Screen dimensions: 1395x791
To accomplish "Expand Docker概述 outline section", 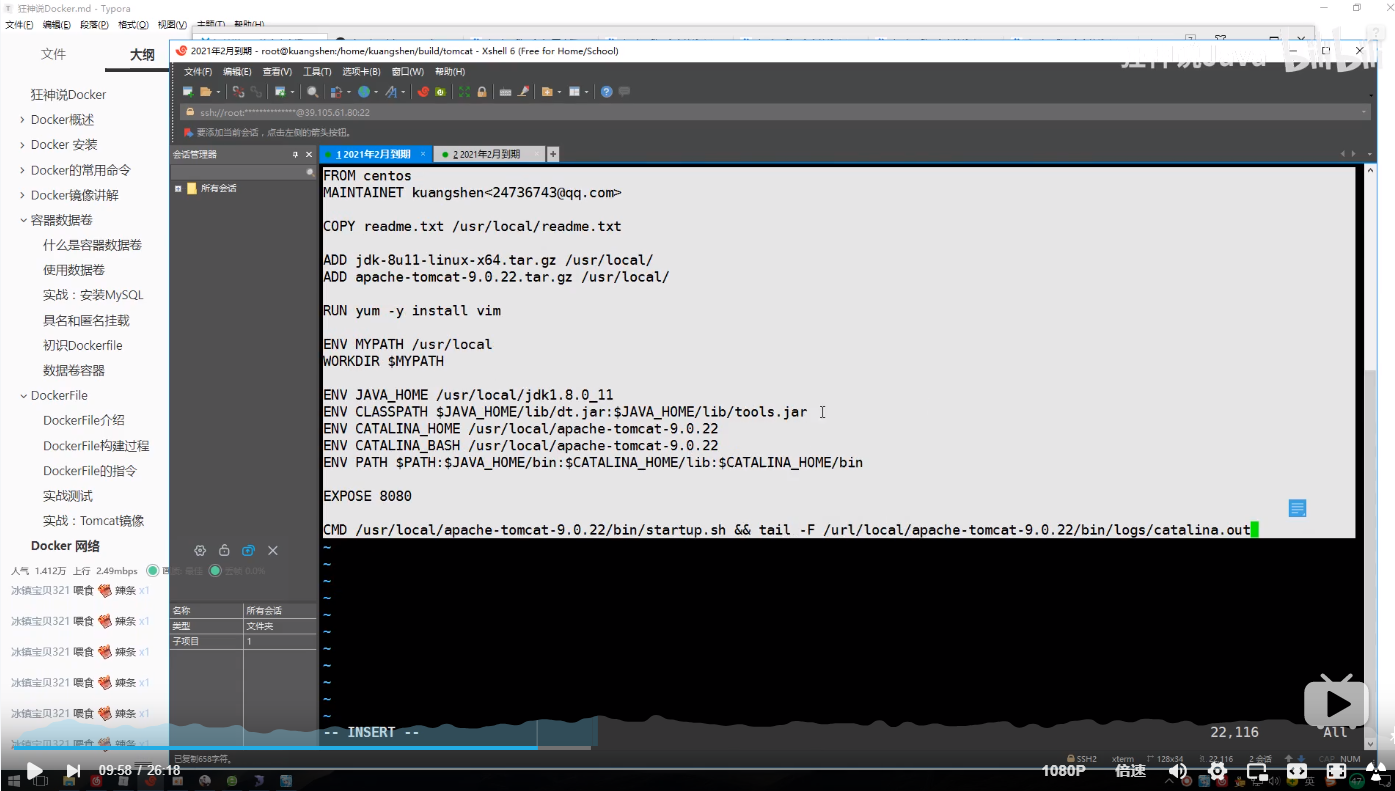I will point(23,119).
